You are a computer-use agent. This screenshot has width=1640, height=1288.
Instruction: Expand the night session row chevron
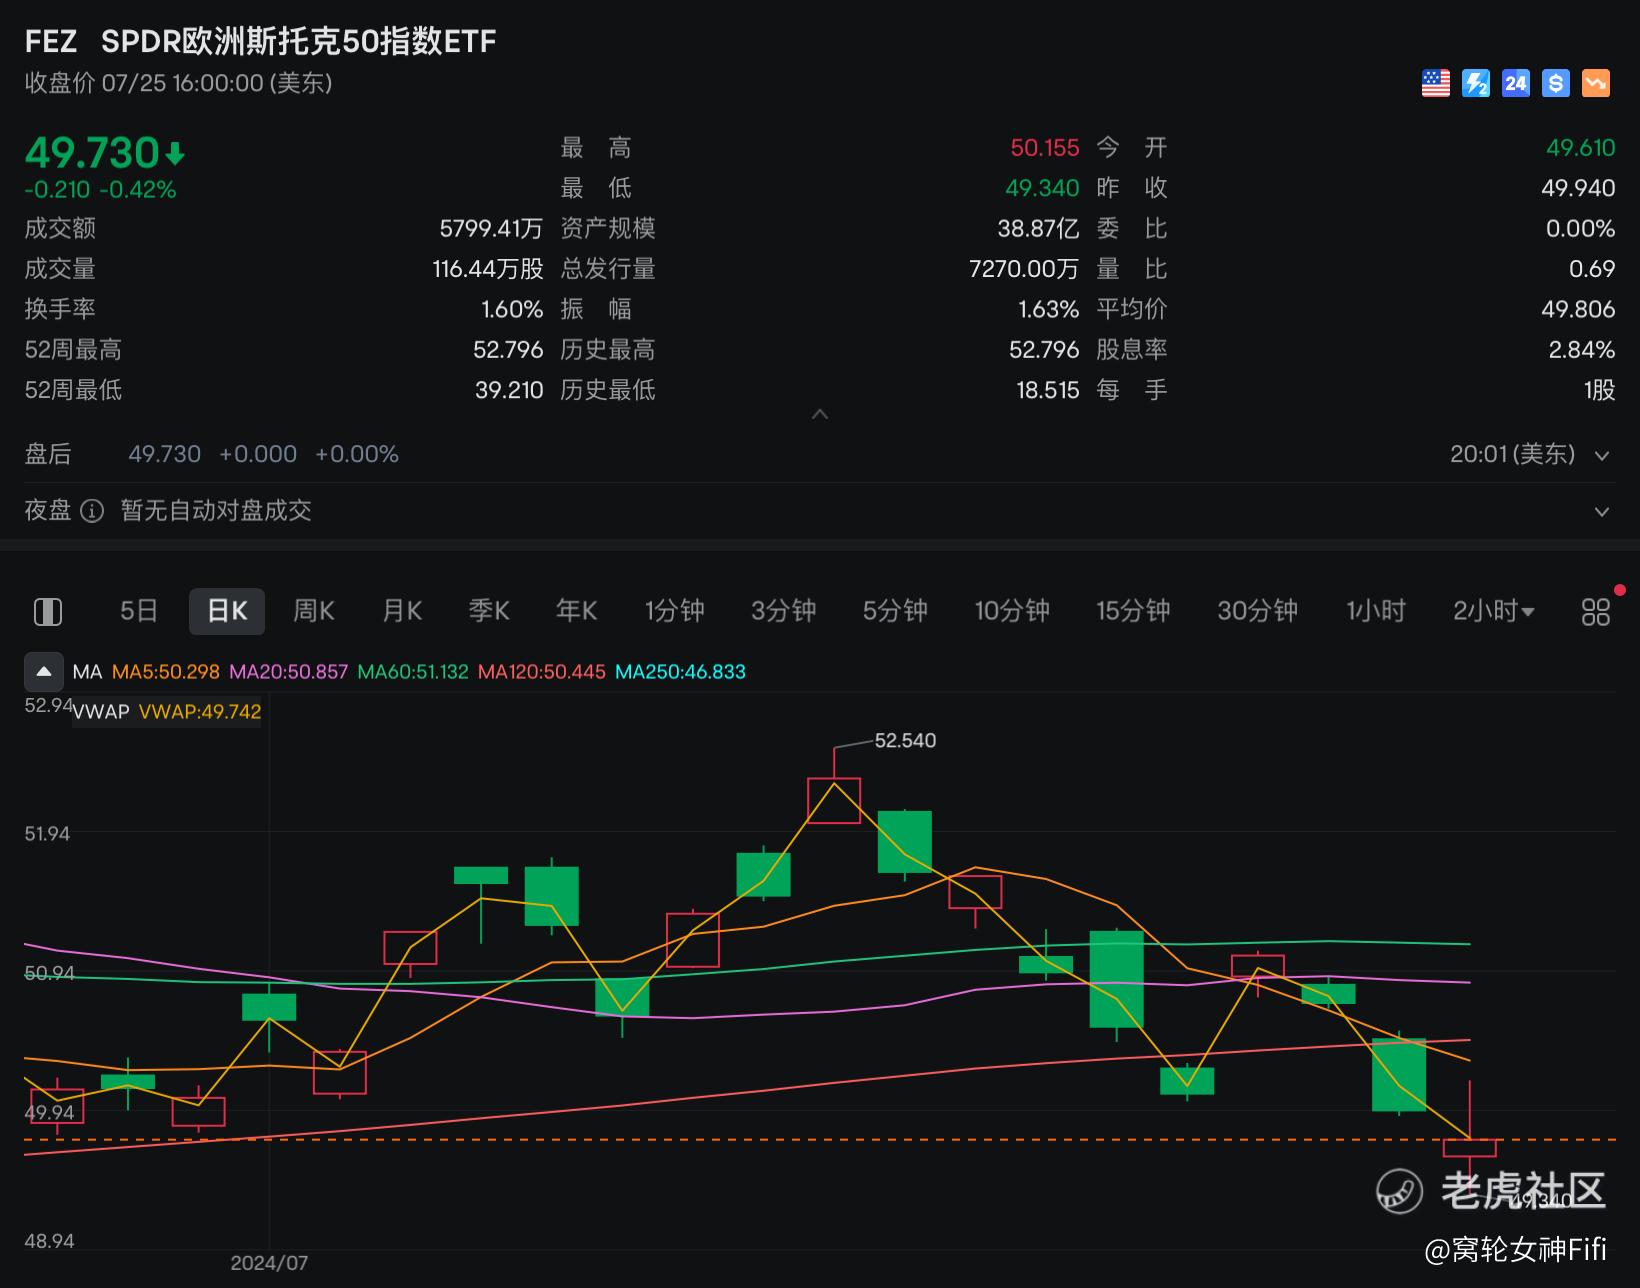point(1602,512)
